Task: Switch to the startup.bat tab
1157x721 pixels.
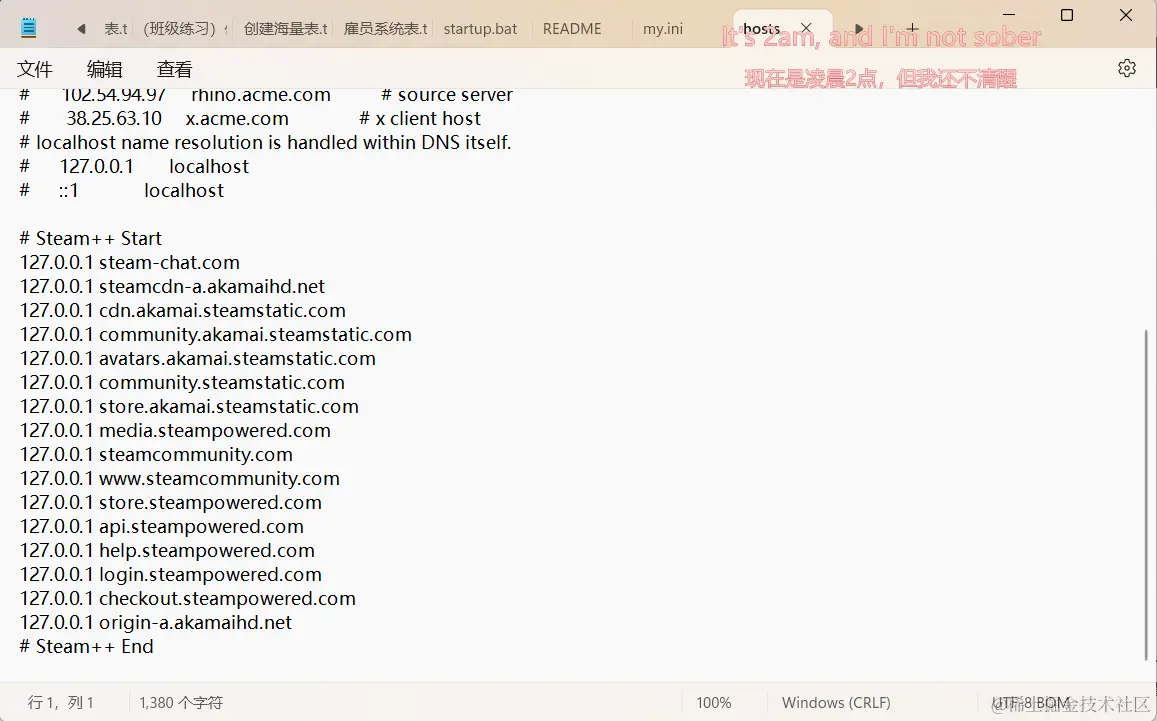Action: (x=480, y=29)
